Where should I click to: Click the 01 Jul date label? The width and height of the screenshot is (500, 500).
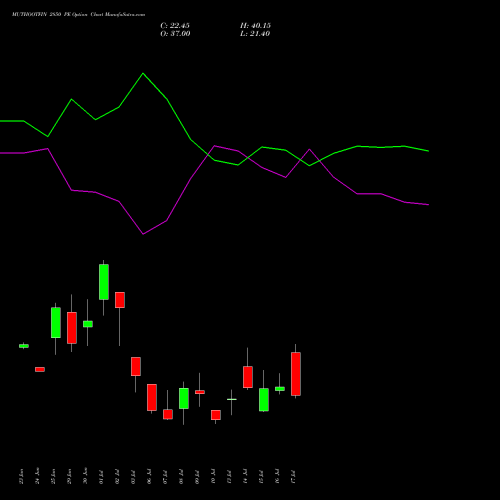point(102,477)
